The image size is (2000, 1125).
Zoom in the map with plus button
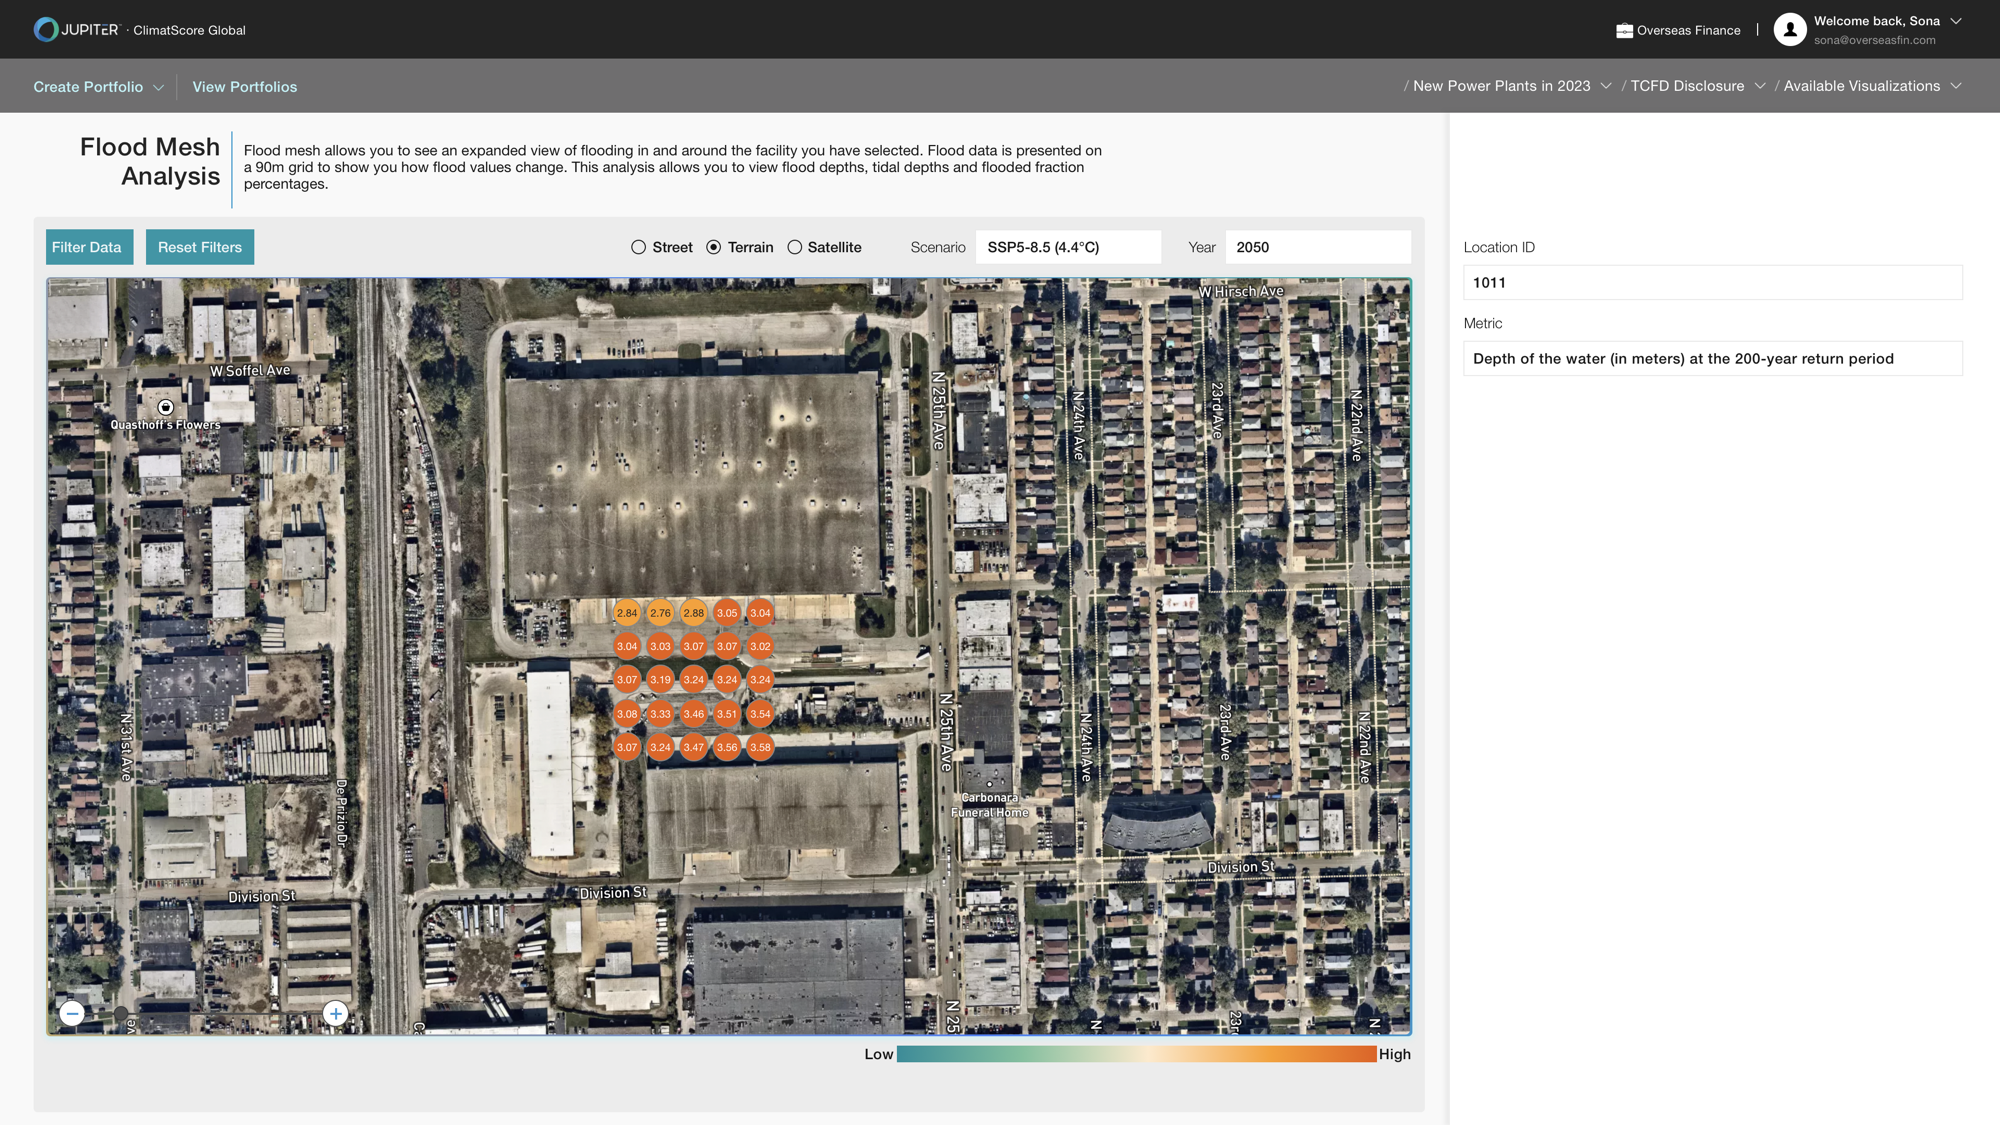336,1013
